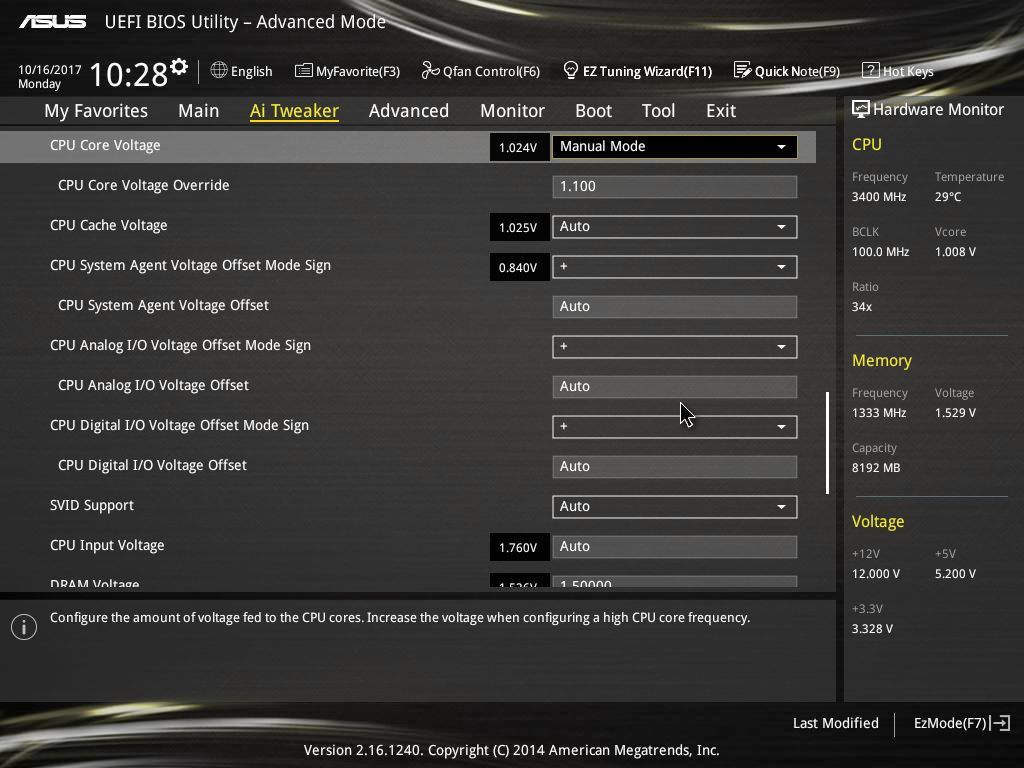Click the 0.840V System Agent reading

519,267
